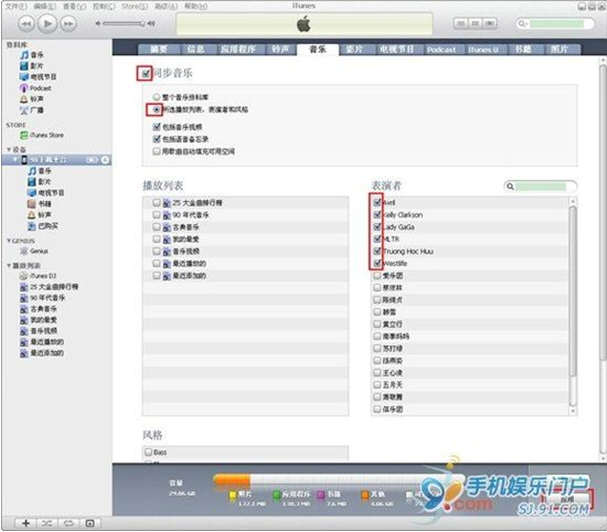Check the 25 大金曲排行榜 playlist checkbox

[156, 203]
